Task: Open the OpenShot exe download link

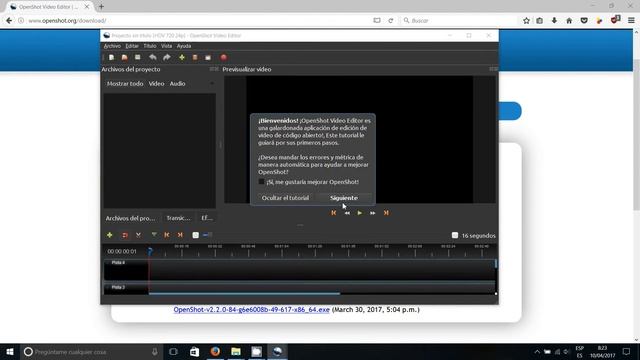Action: (x=251, y=310)
